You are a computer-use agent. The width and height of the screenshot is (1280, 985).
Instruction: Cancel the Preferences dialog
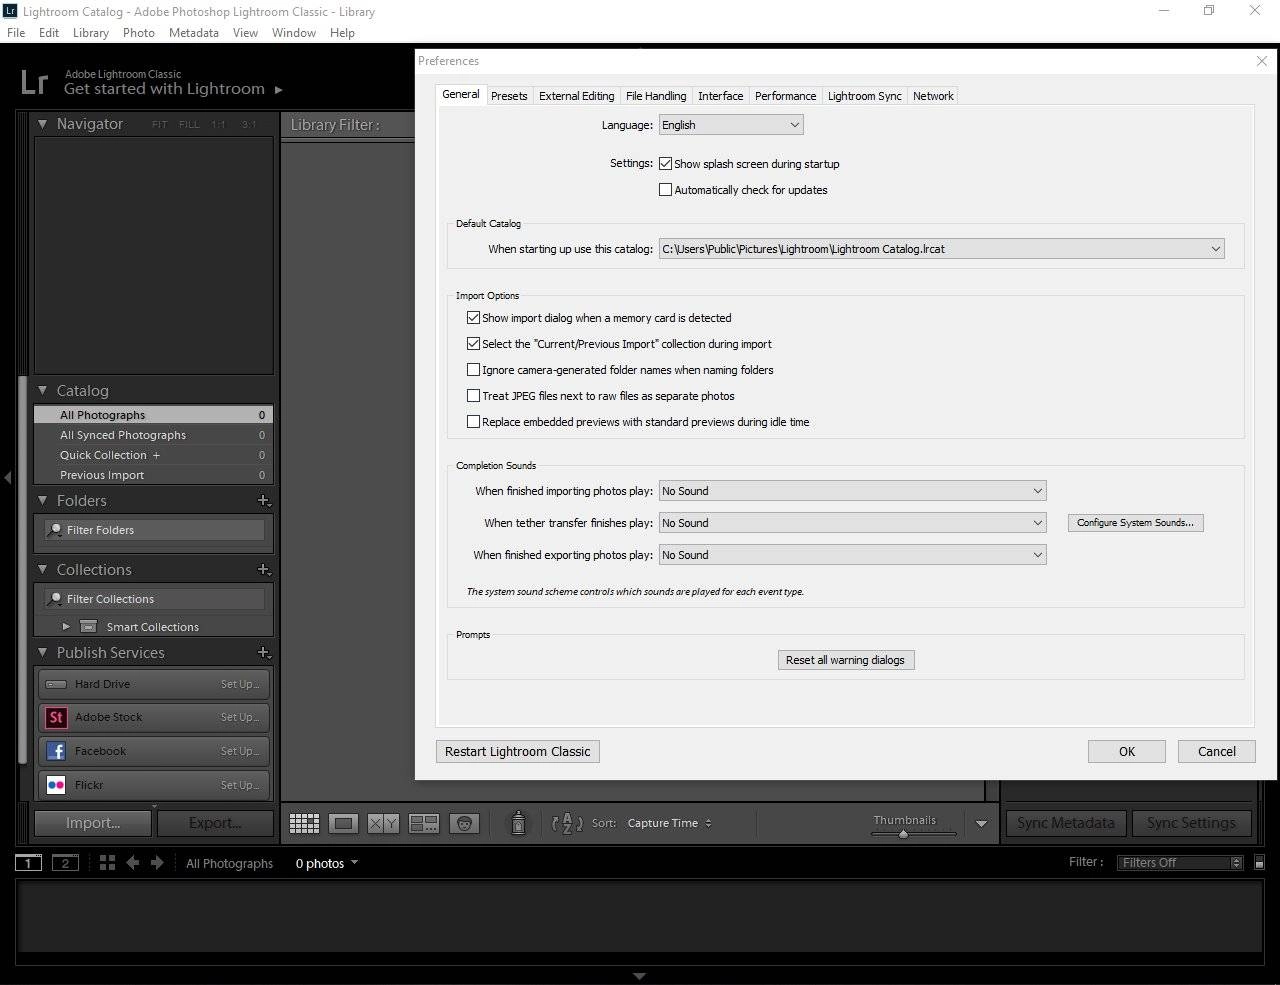[1217, 751]
